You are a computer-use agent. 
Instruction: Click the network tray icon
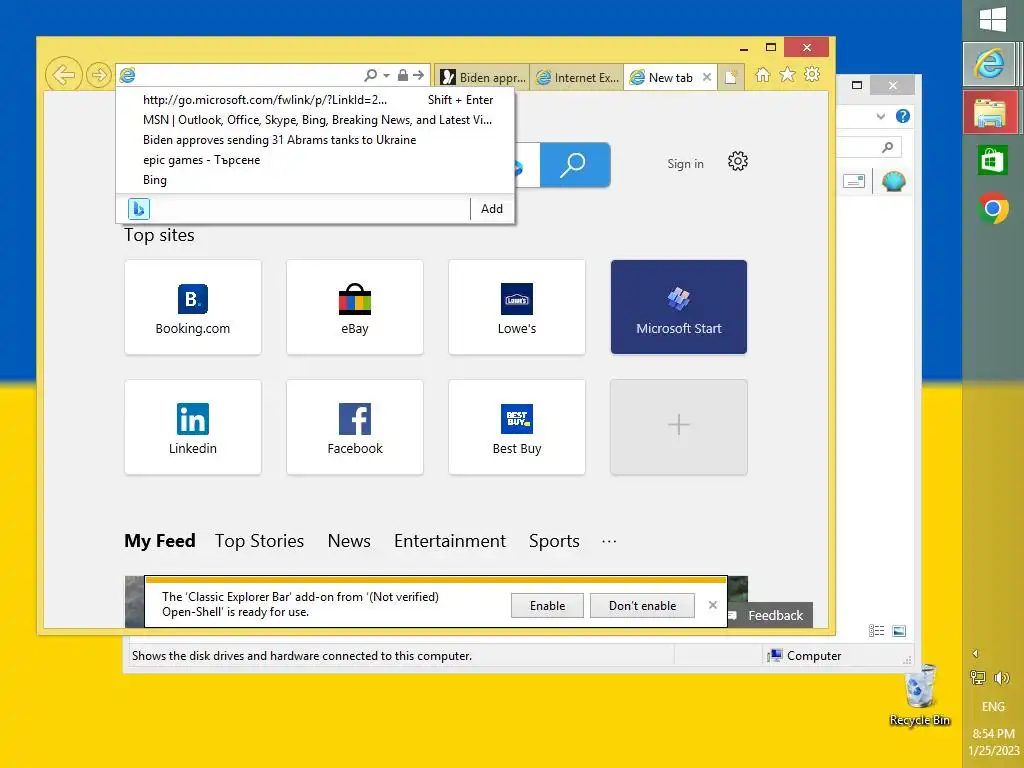tap(978, 678)
